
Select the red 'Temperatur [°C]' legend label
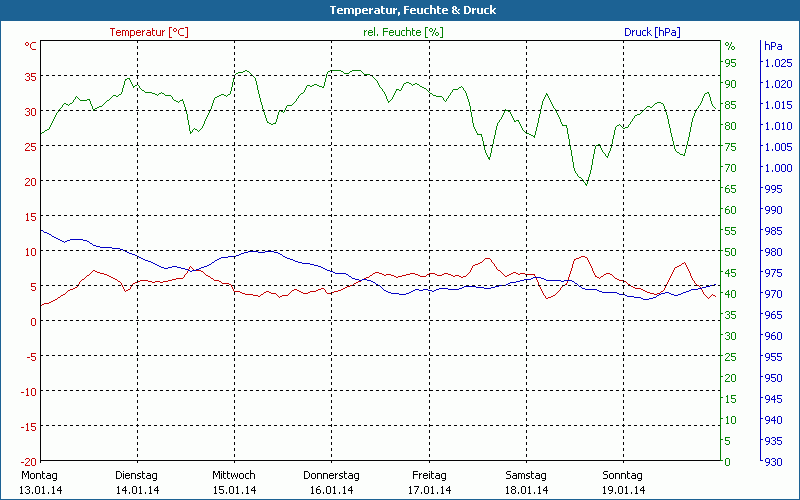click(149, 32)
